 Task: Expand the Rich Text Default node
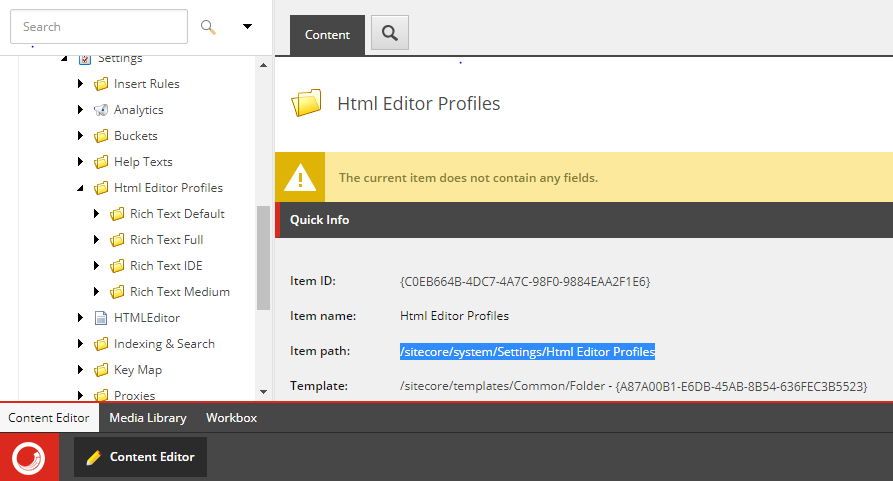[x=96, y=213]
